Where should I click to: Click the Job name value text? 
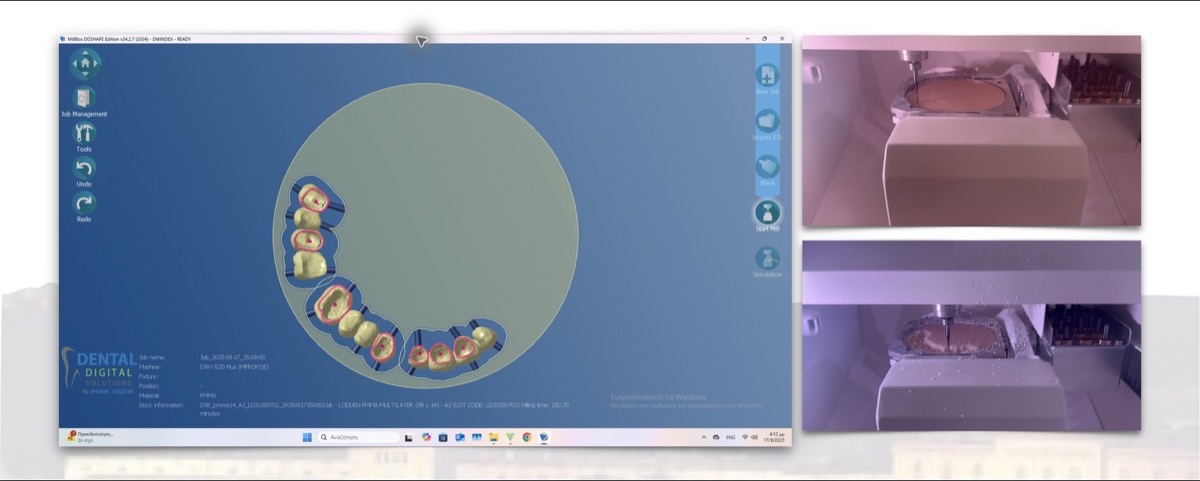232,357
